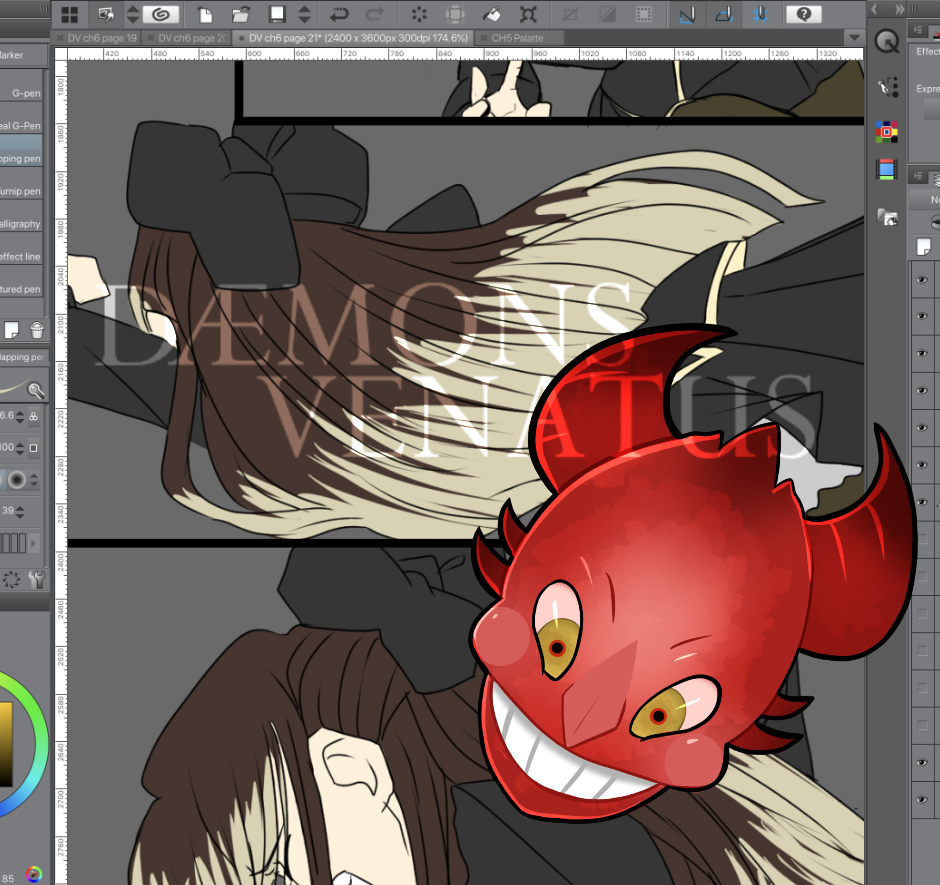Open the canvas tab list dropdown

(853, 38)
